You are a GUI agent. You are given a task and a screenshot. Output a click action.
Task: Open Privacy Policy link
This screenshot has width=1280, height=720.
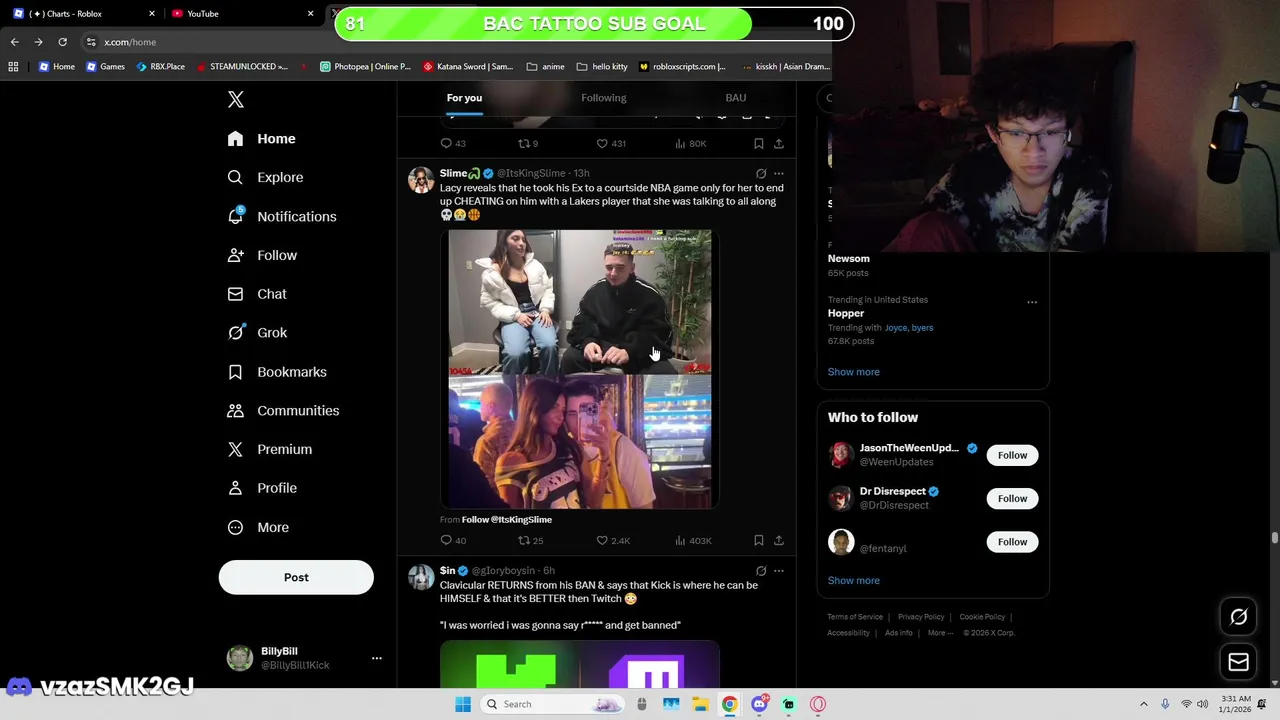tap(921, 617)
